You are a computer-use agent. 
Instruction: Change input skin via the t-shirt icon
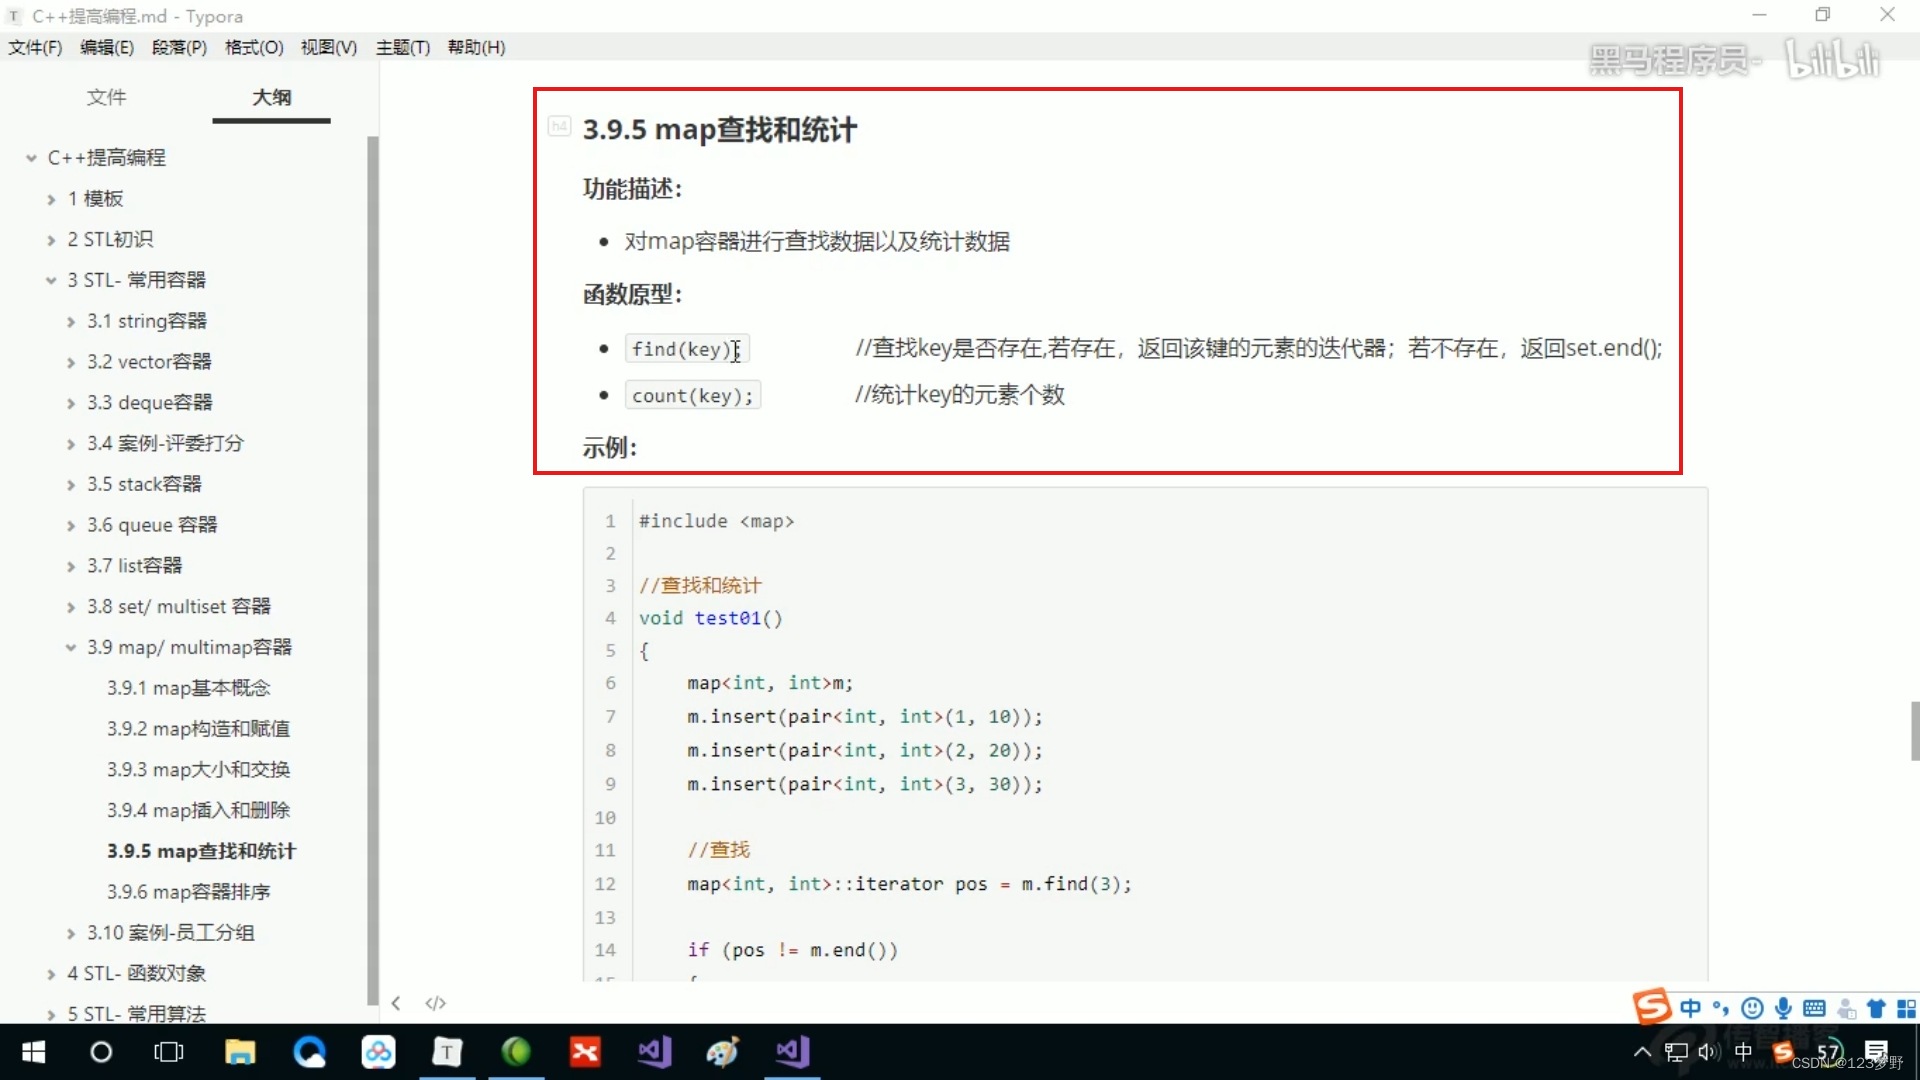(1876, 1008)
